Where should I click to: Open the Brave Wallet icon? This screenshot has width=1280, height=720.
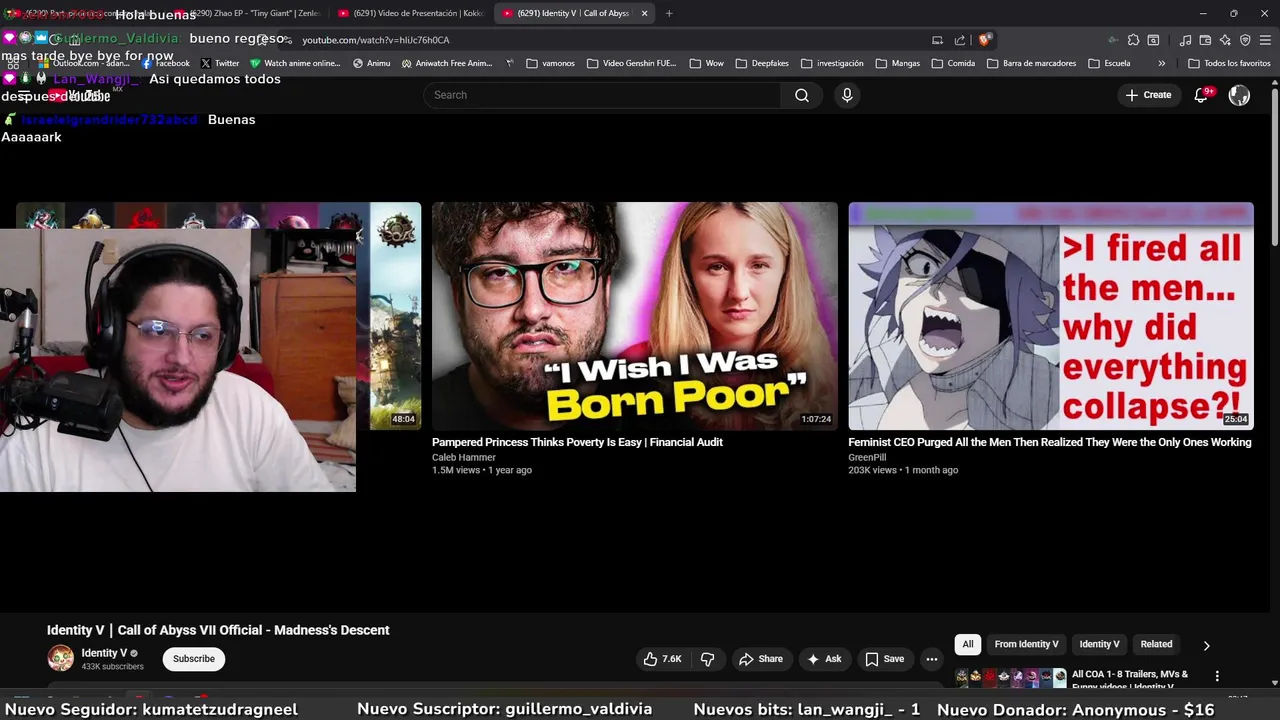point(1205,40)
